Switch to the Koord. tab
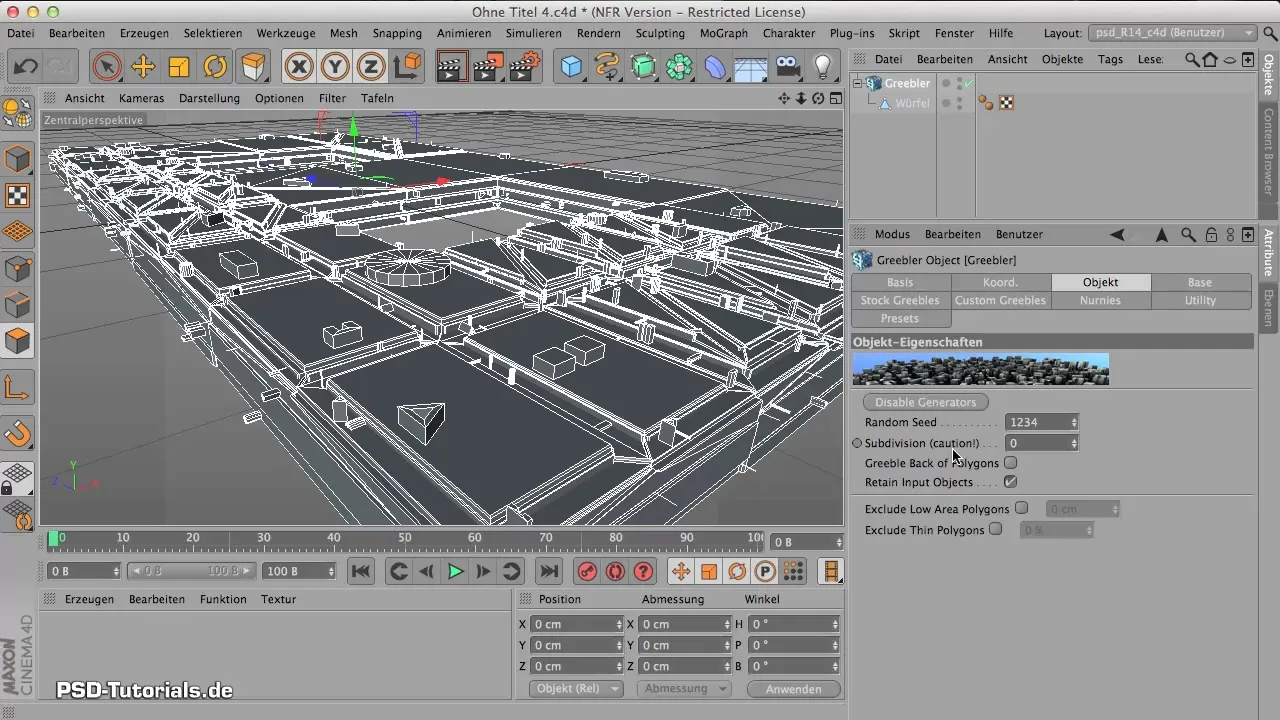Image resolution: width=1280 pixels, height=720 pixels. pyautogui.click(x=1000, y=282)
